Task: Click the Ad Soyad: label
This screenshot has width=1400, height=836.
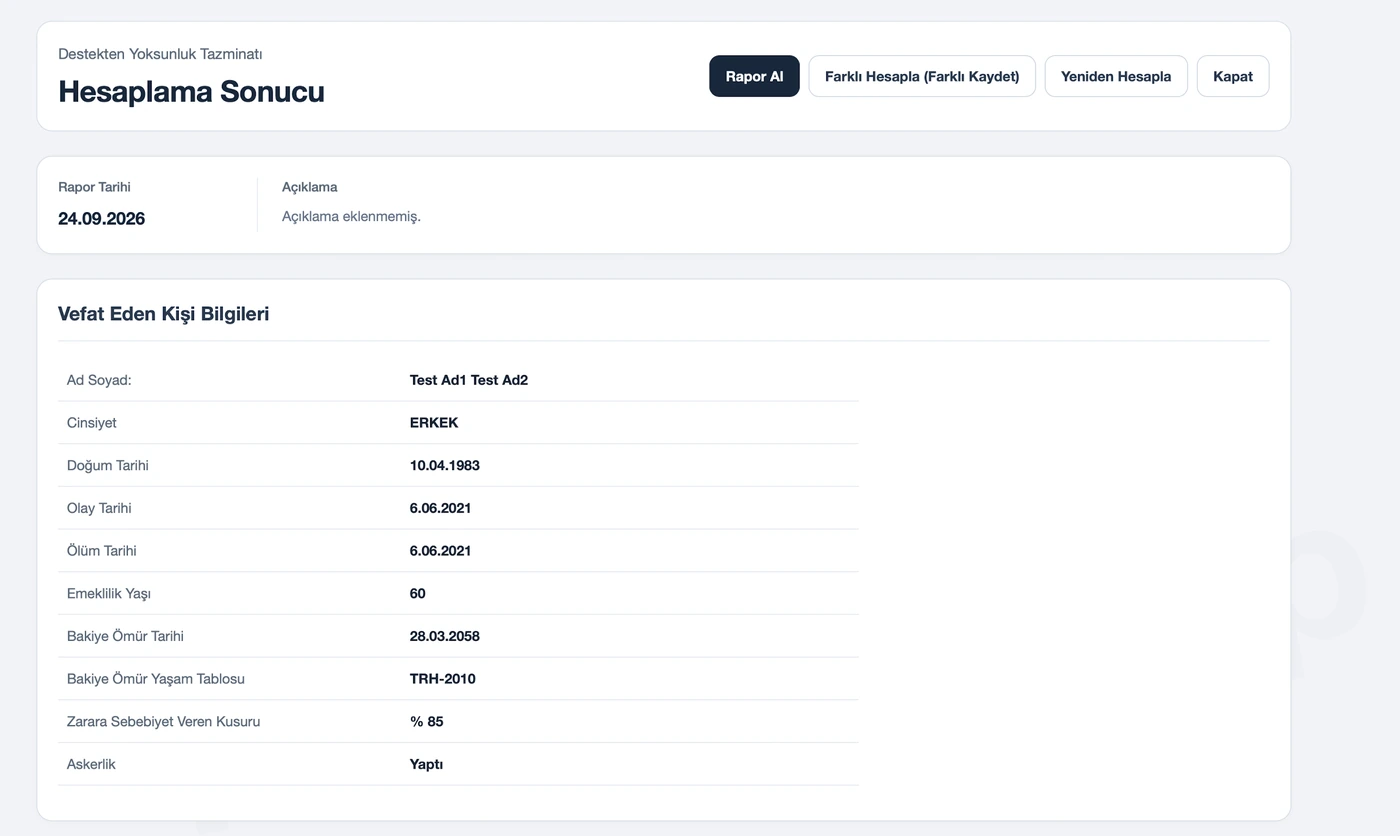Action: tap(99, 380)
